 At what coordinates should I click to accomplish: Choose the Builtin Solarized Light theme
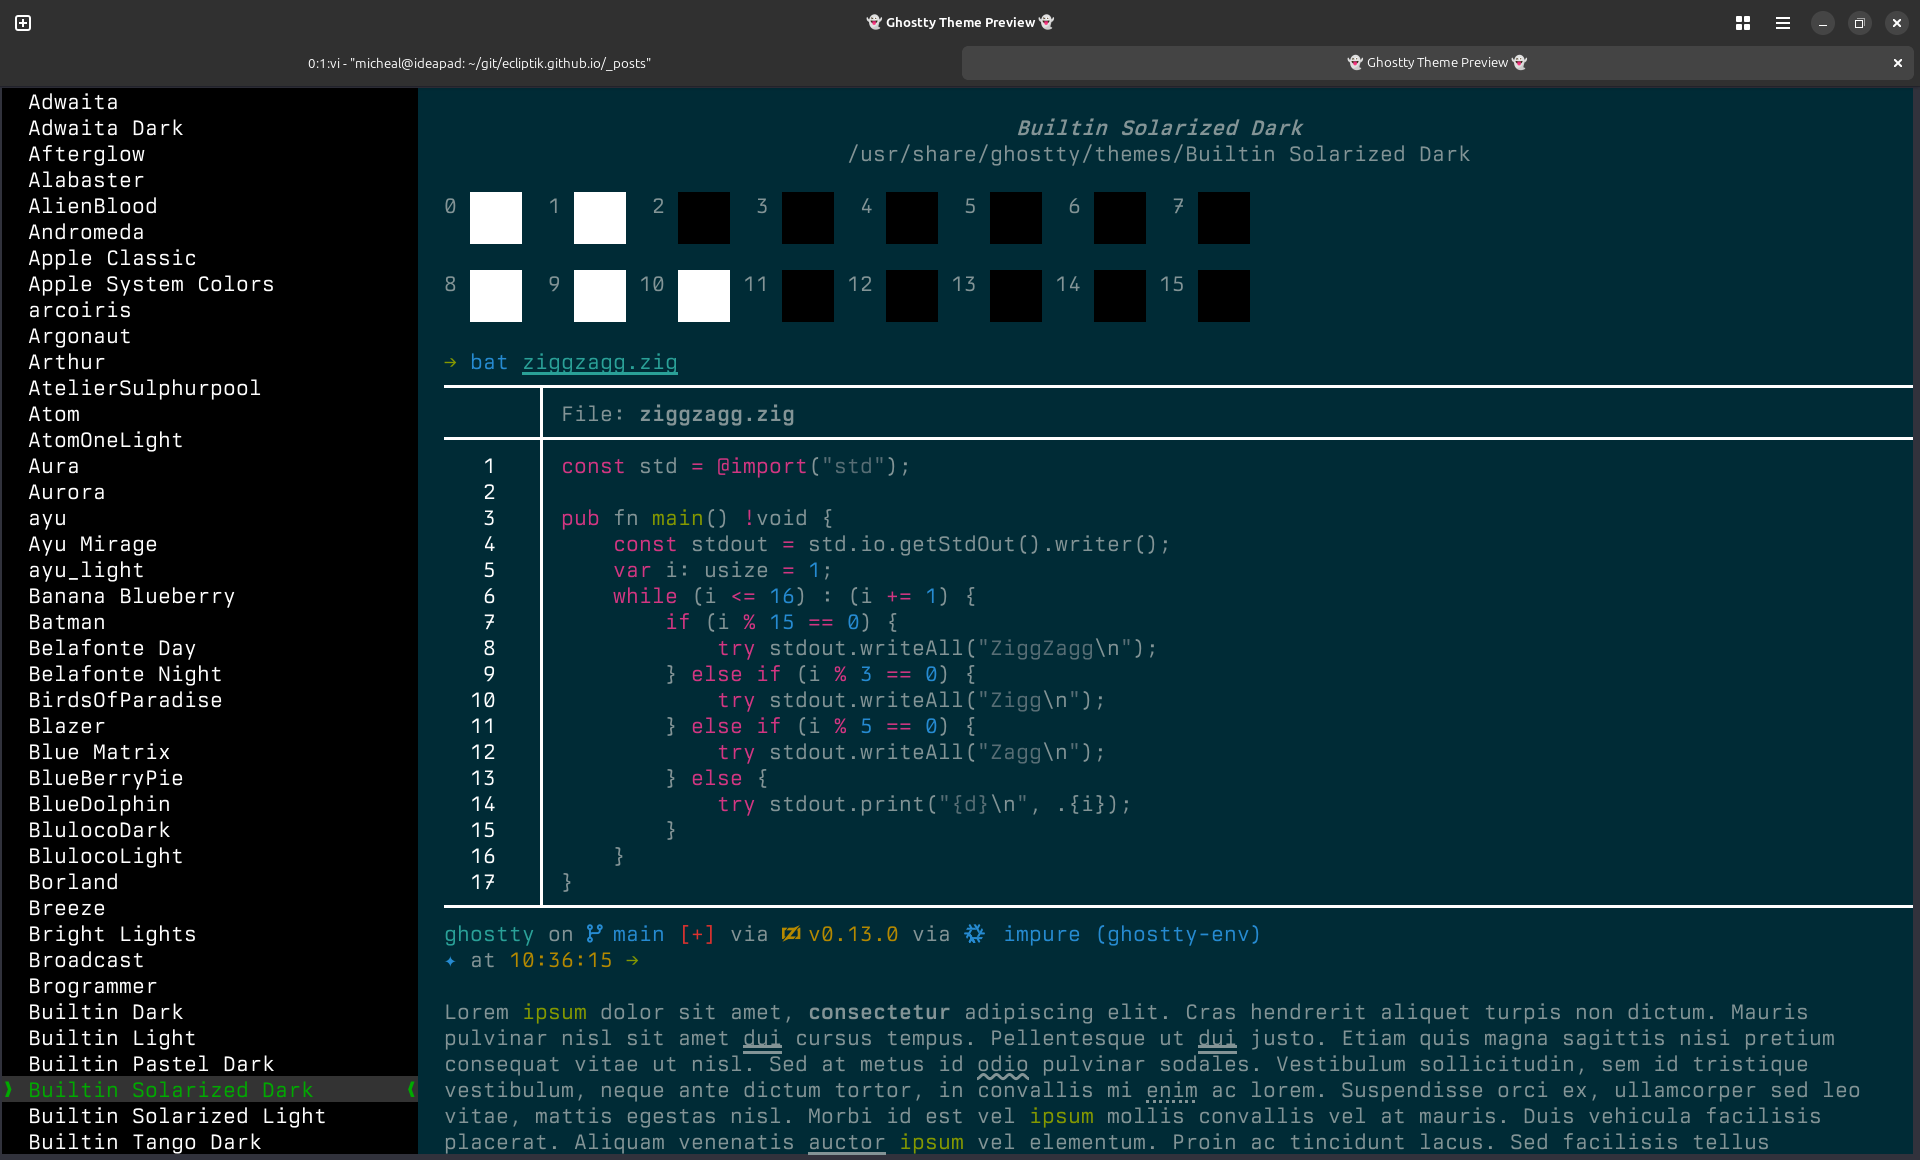click(x=177, y=1116)
